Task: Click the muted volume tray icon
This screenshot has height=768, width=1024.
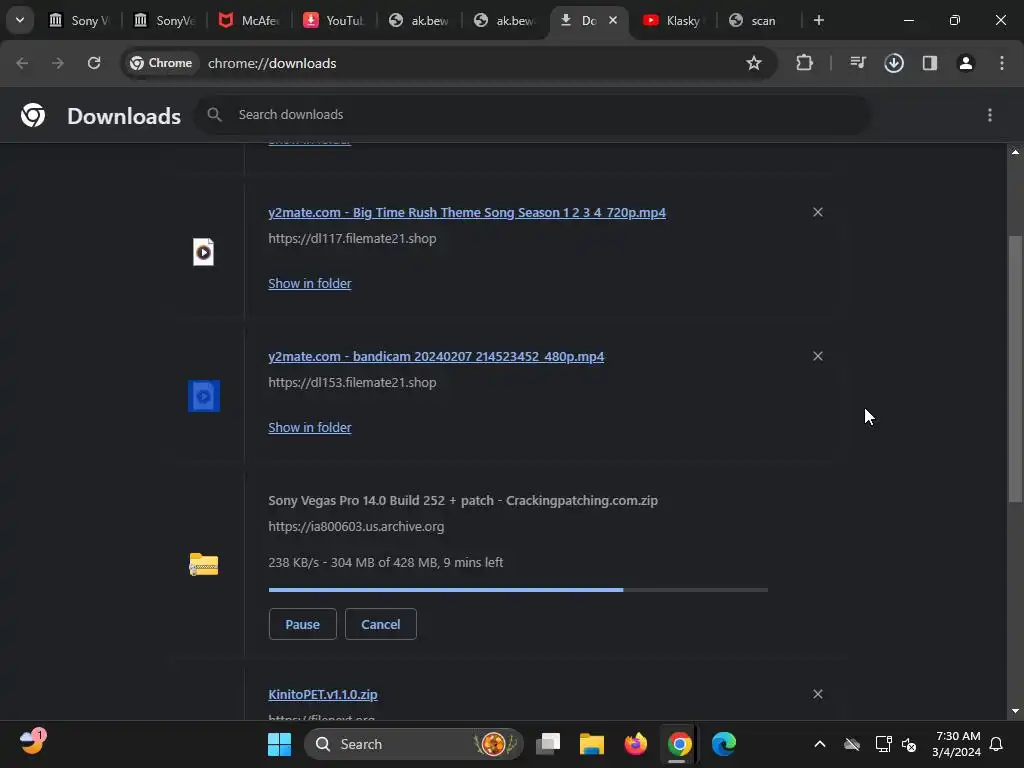Action: click(909, 744)
